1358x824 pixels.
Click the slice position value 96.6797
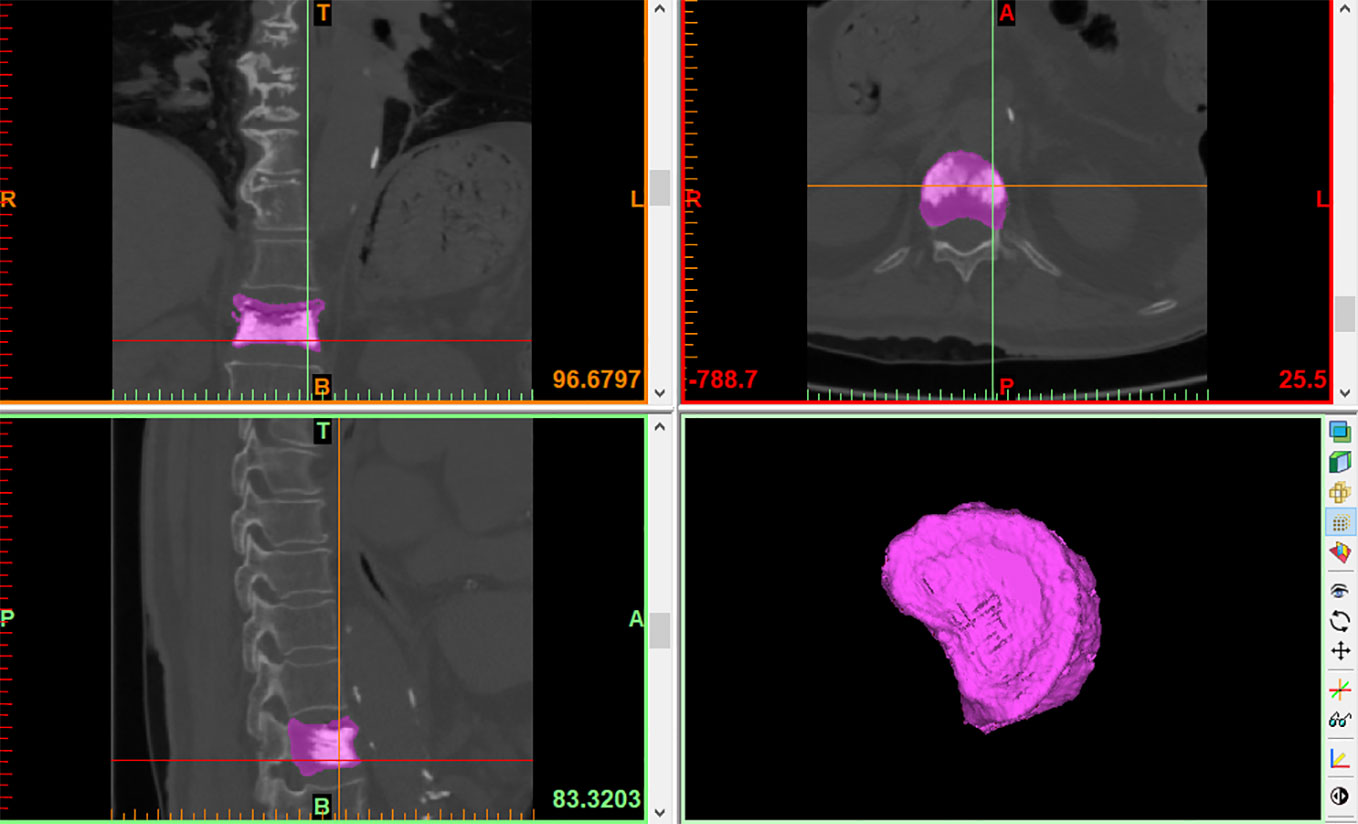click(596, 380)
